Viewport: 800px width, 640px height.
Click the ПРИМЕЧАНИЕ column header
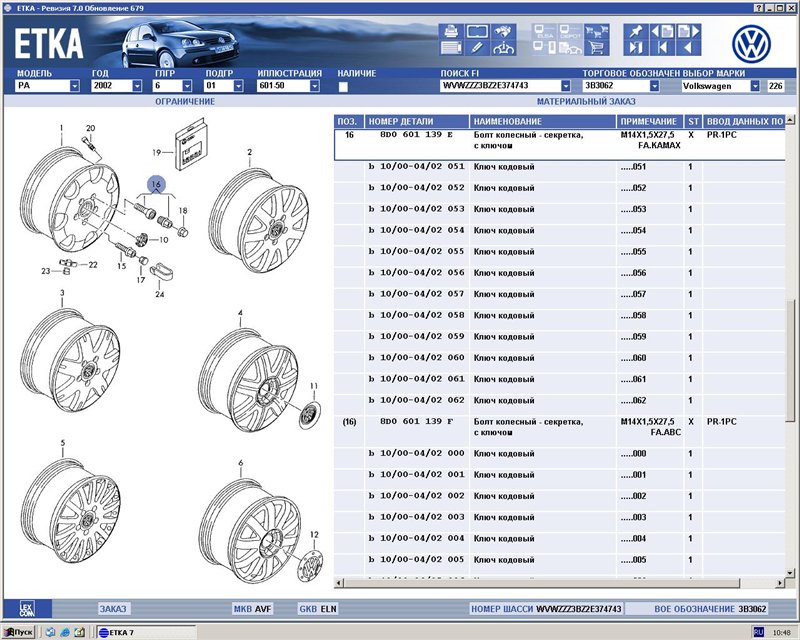(649, 121)
